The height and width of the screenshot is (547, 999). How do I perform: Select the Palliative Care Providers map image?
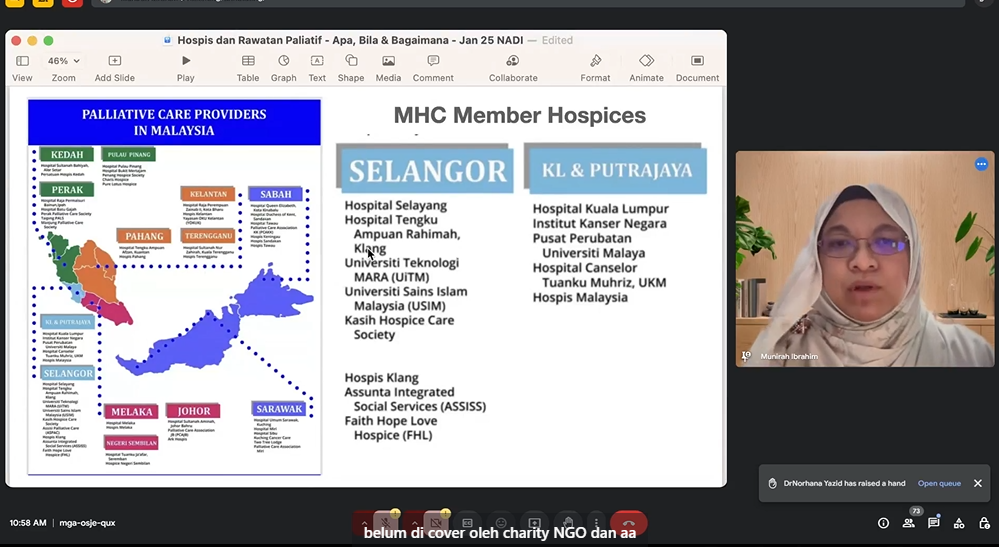tap(174, 287)
